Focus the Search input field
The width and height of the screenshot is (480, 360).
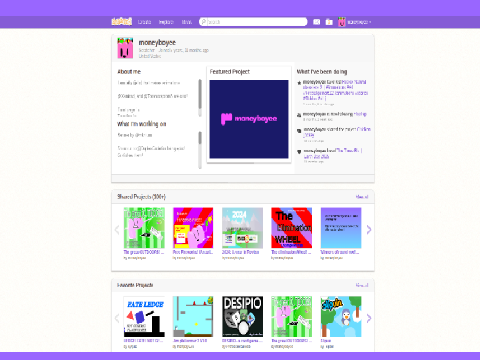click(x=253, y=22)
